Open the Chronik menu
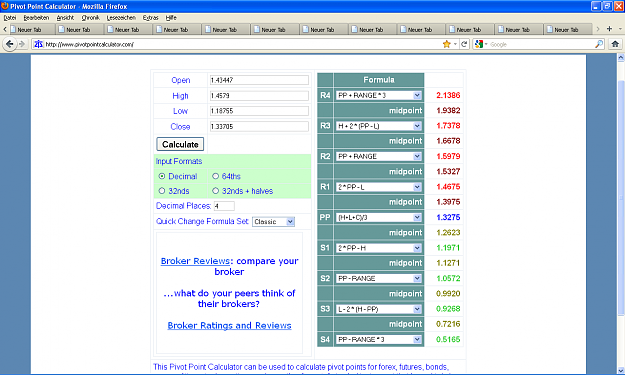Image resolution: width=625 pixels, height=375 pixels. (x=90, y=18)
